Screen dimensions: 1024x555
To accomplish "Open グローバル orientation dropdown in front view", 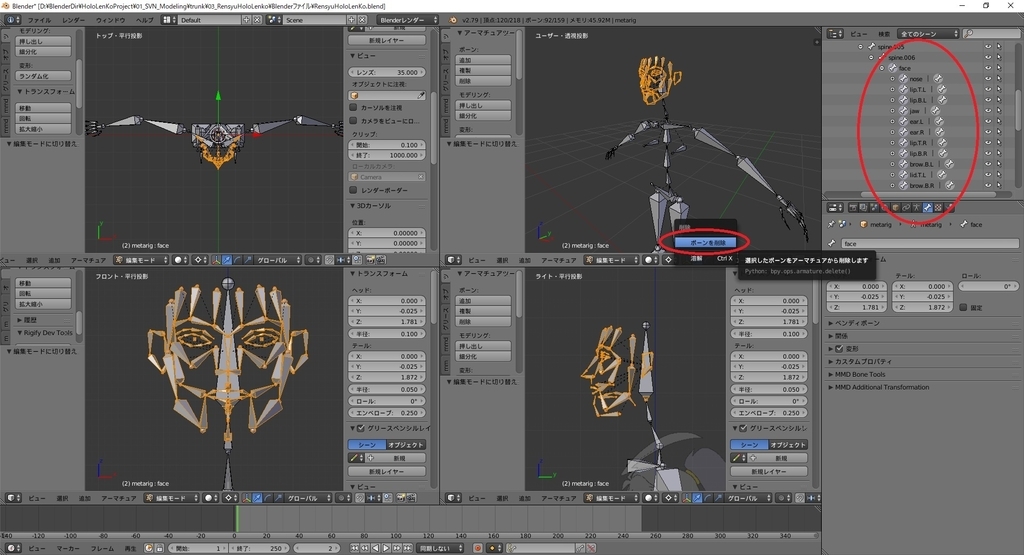I will click(306, 498).
